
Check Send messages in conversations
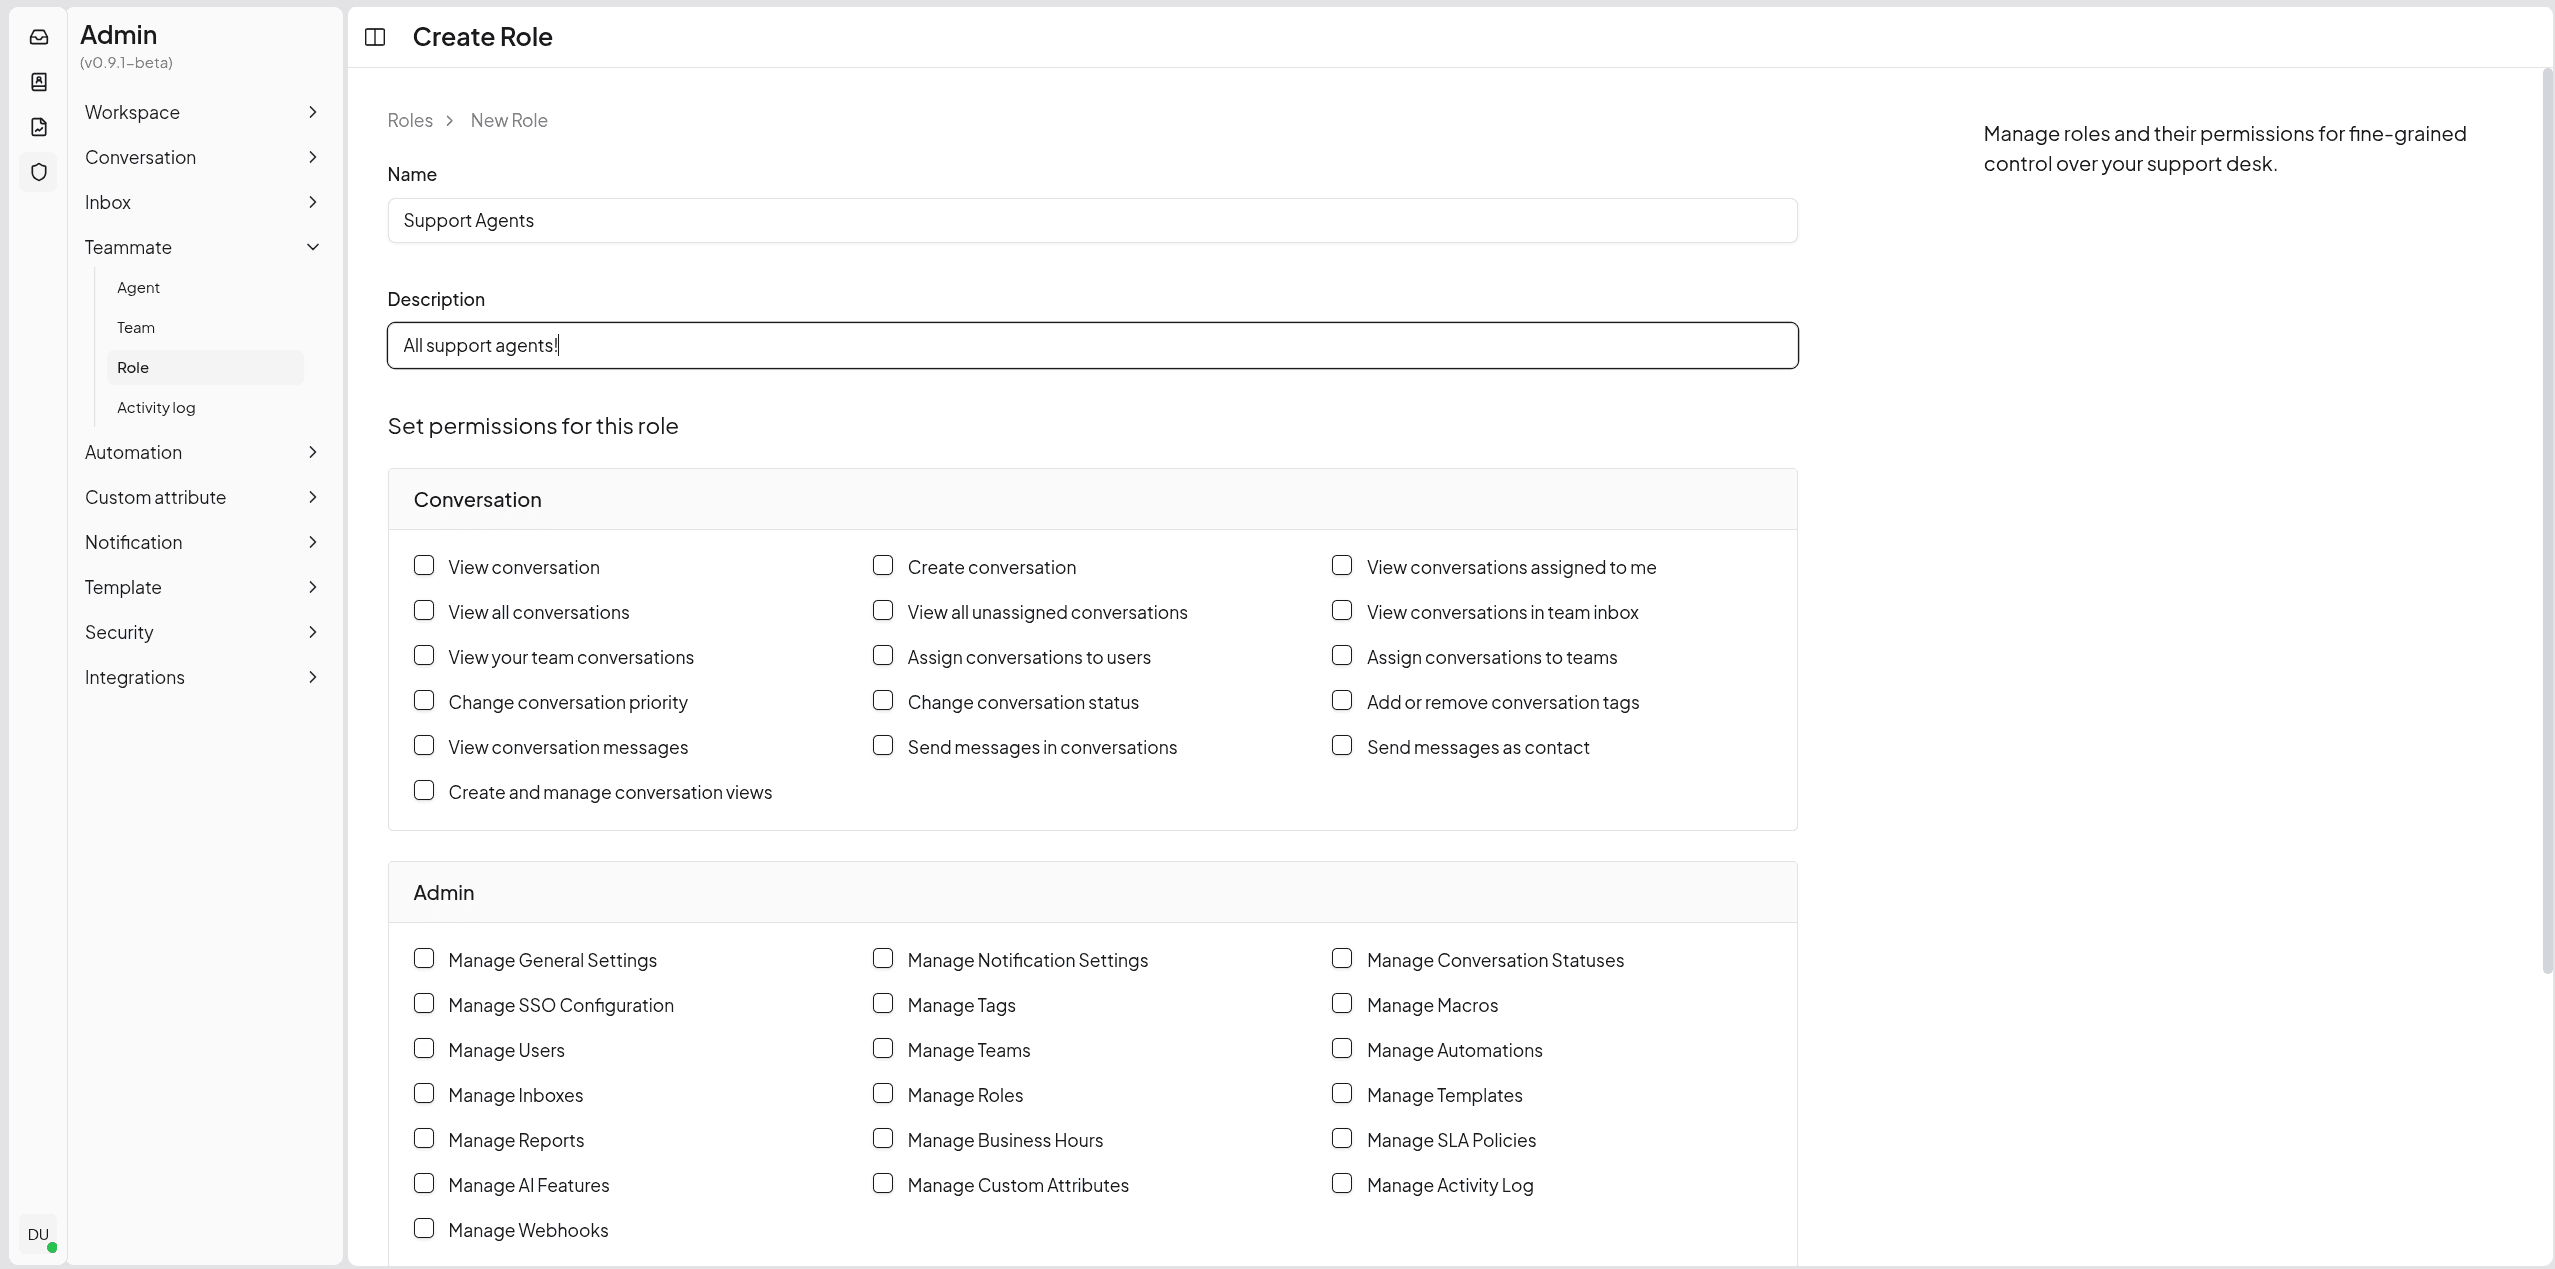tap(883, 746)
